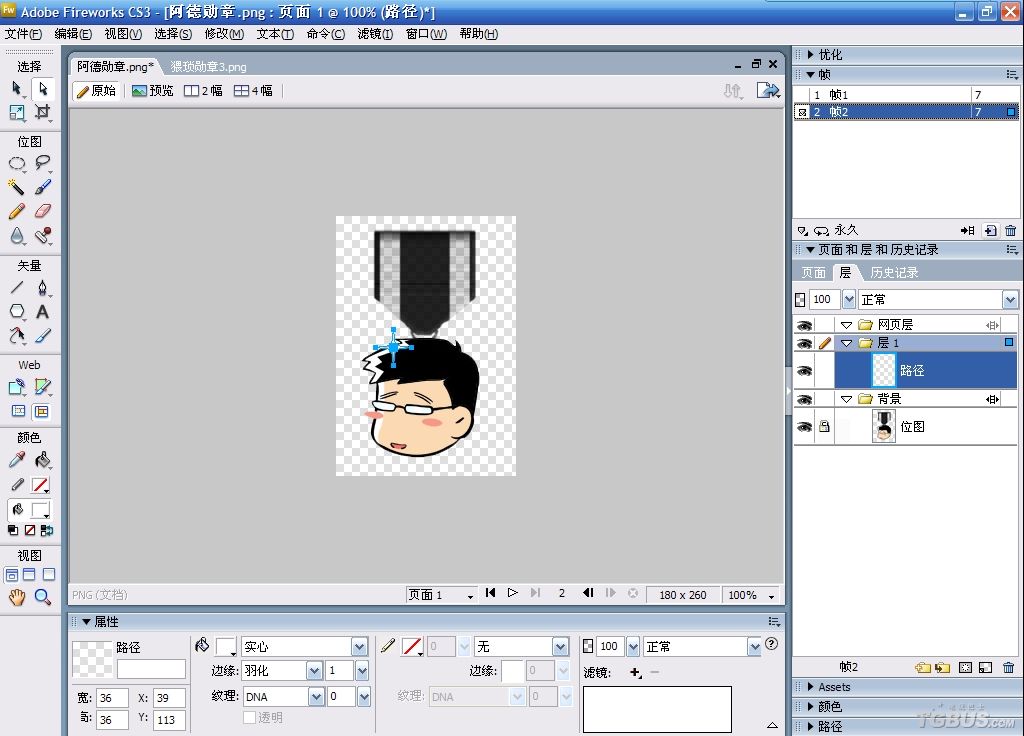This screenshot has height=736, width=1024.
Task: Open the fill edge 羽化 dropdown
Action: pos(314,671)
